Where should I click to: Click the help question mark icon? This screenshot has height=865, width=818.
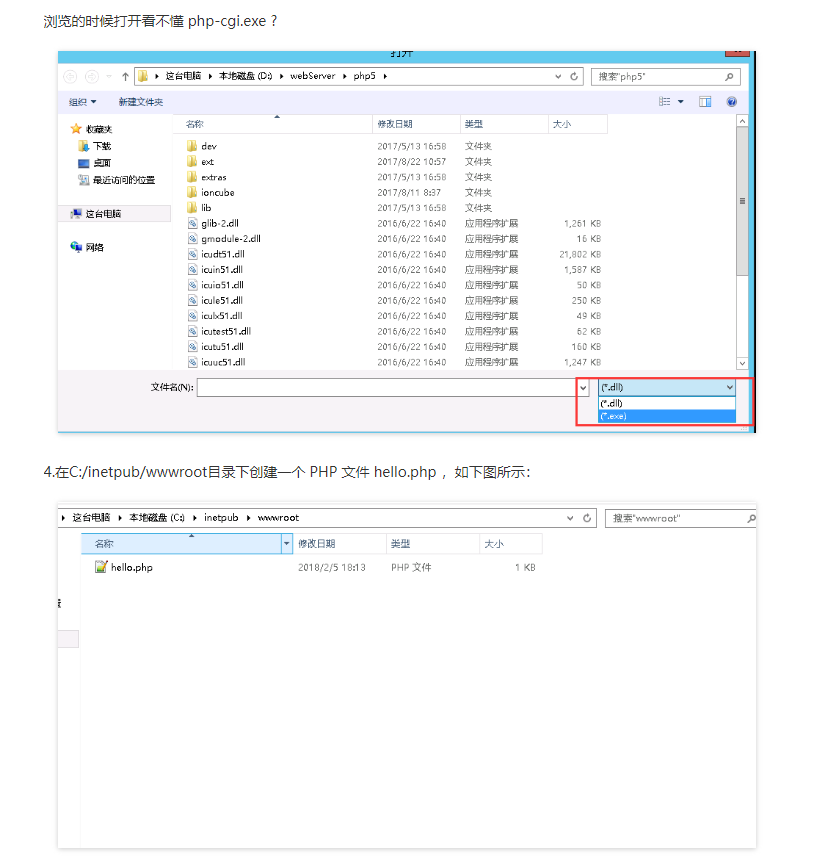(x=732, y=102)
